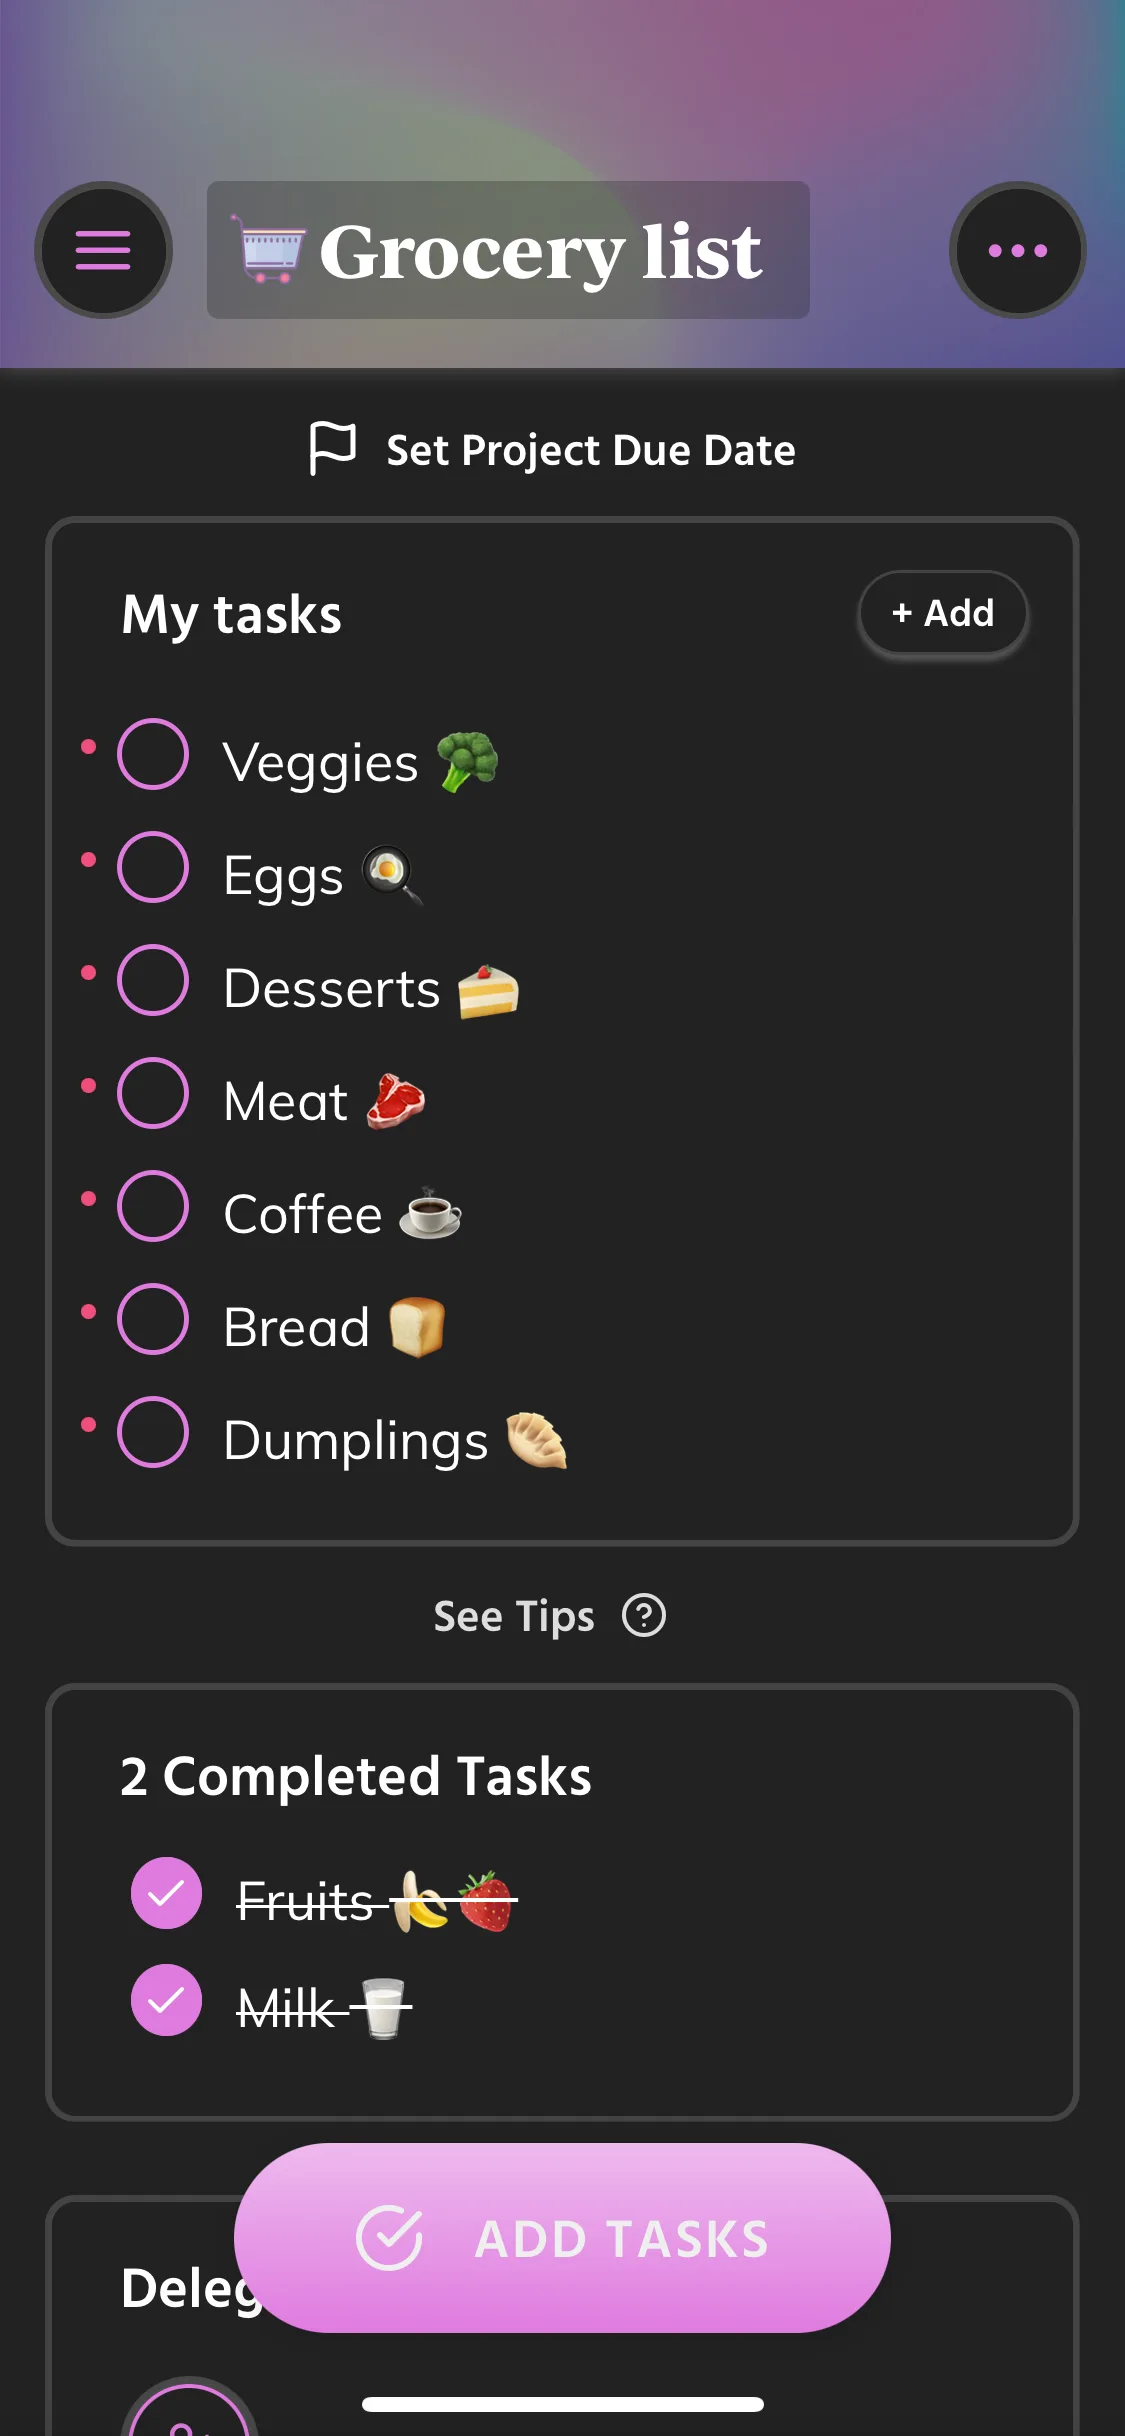Open the three-dots more options menu
Viewport: 1125px width, 2436px height.
(x=1017, y=250)
